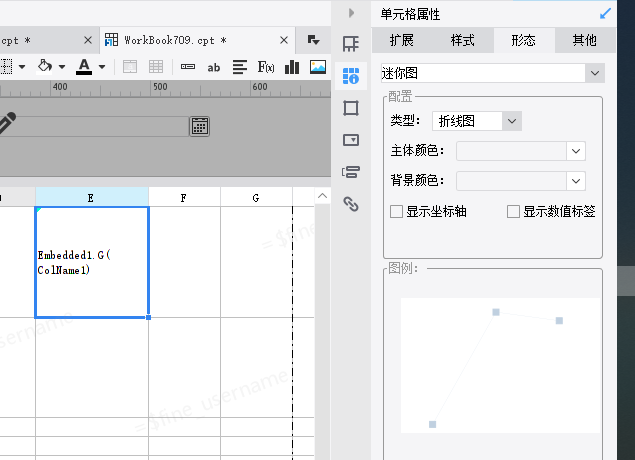
Task: Enable 显示坐标轴 checkbox
Action: pos(396,211)
